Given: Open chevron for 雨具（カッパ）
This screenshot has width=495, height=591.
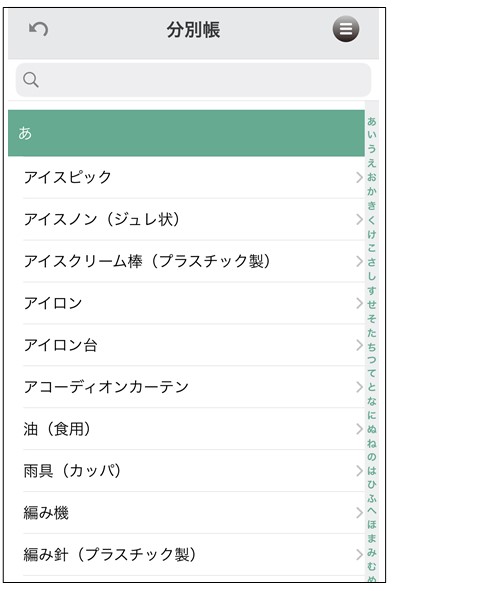Looking at the screenshot, I should pyautogui.click(x=359, y=471).
